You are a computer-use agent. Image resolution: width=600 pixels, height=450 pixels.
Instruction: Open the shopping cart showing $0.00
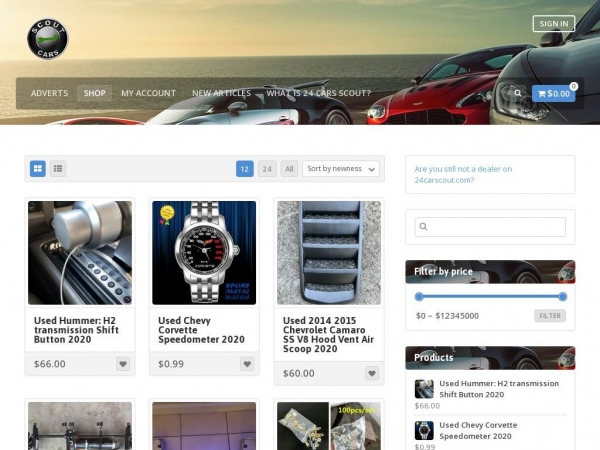pyautogui.click(x=554, y=93)
